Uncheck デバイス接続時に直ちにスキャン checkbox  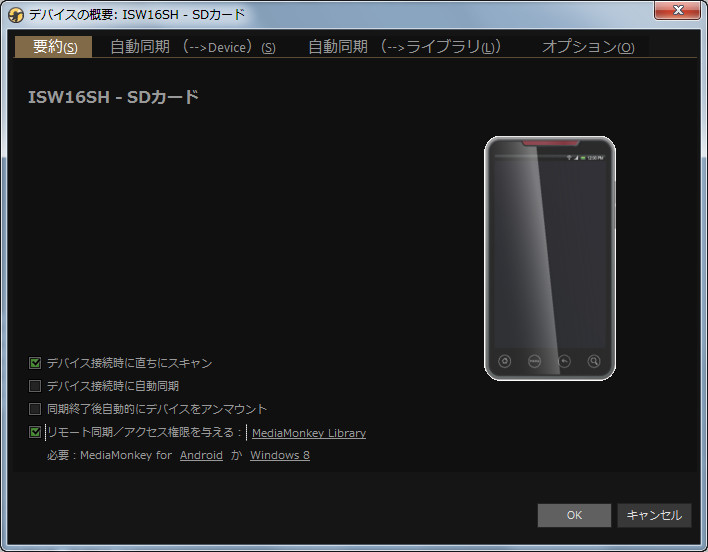click(35, 363)
